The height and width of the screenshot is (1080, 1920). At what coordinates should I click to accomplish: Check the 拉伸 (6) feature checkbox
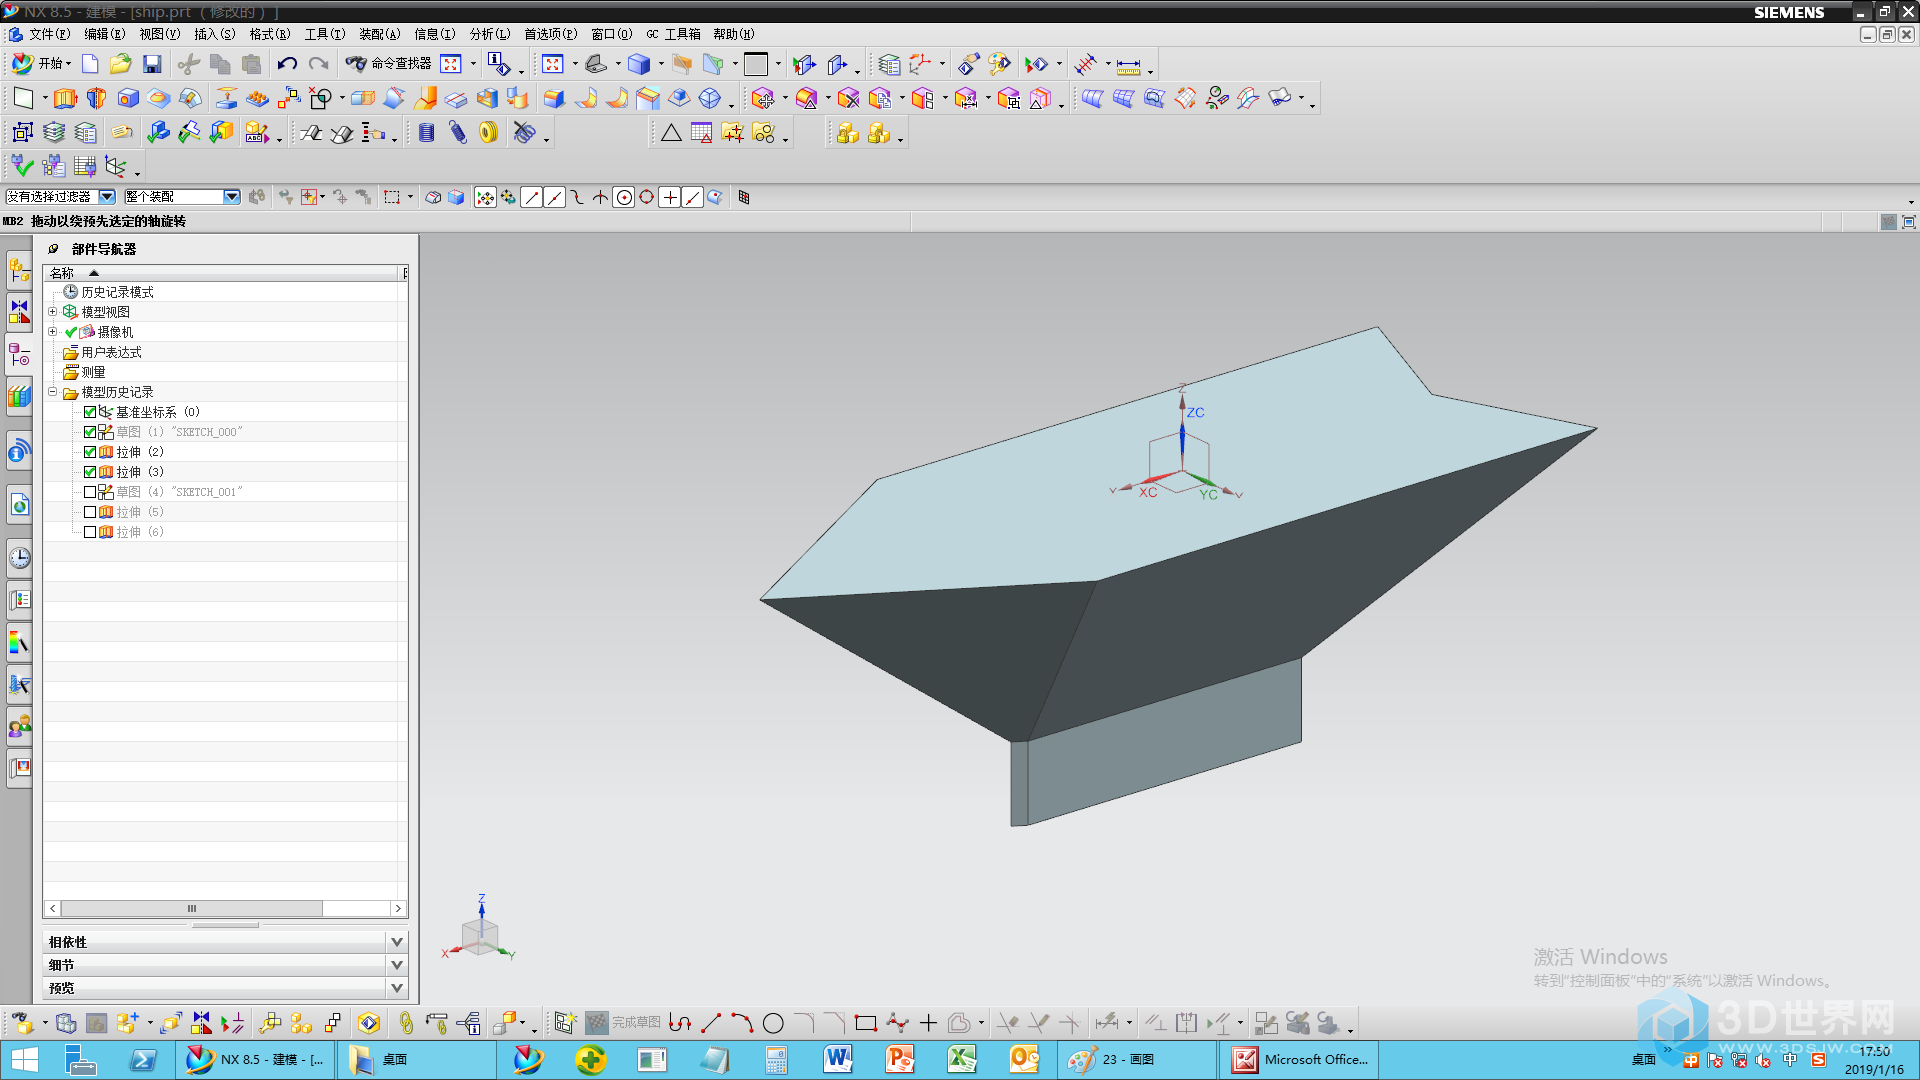point(90,532)
